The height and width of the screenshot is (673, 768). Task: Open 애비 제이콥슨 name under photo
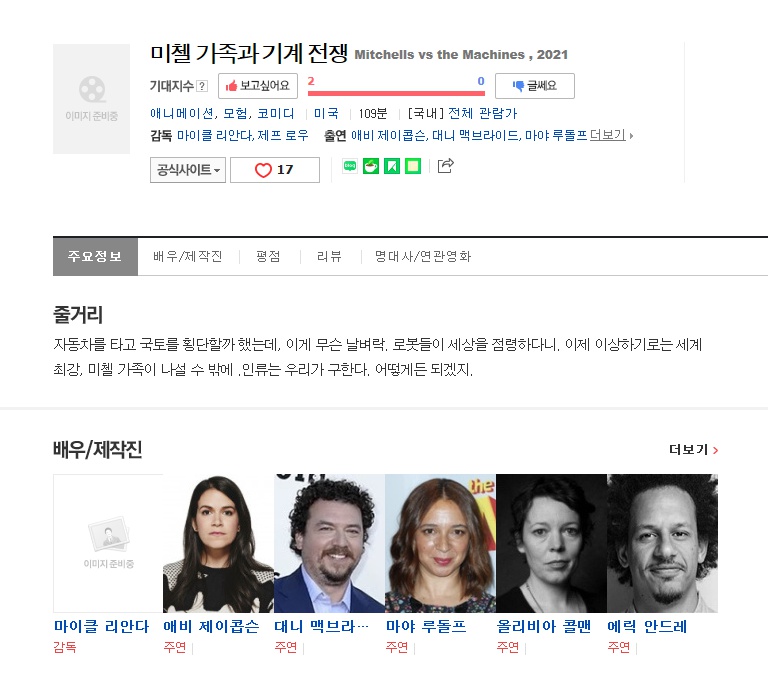212,626
